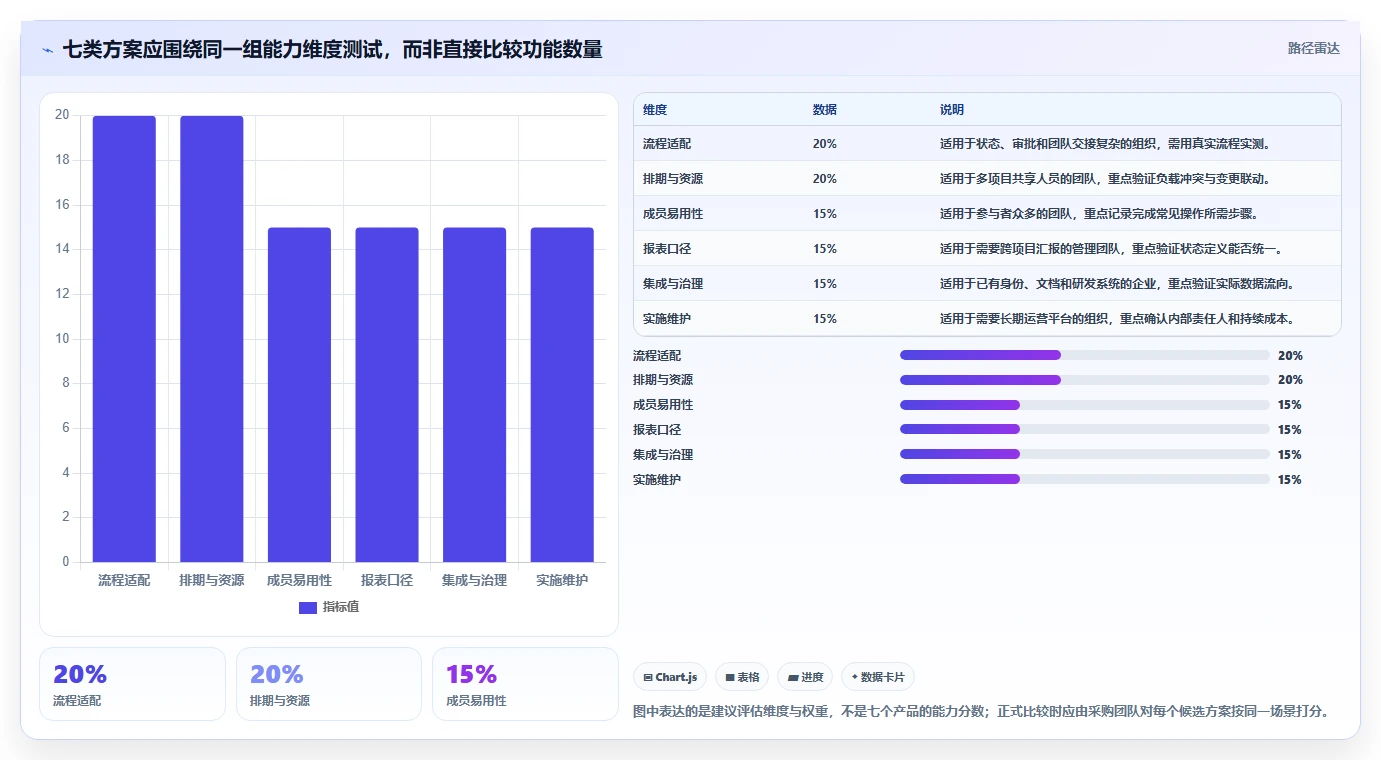Click the 15% value in the 实施维护 table row

(825, 319)
